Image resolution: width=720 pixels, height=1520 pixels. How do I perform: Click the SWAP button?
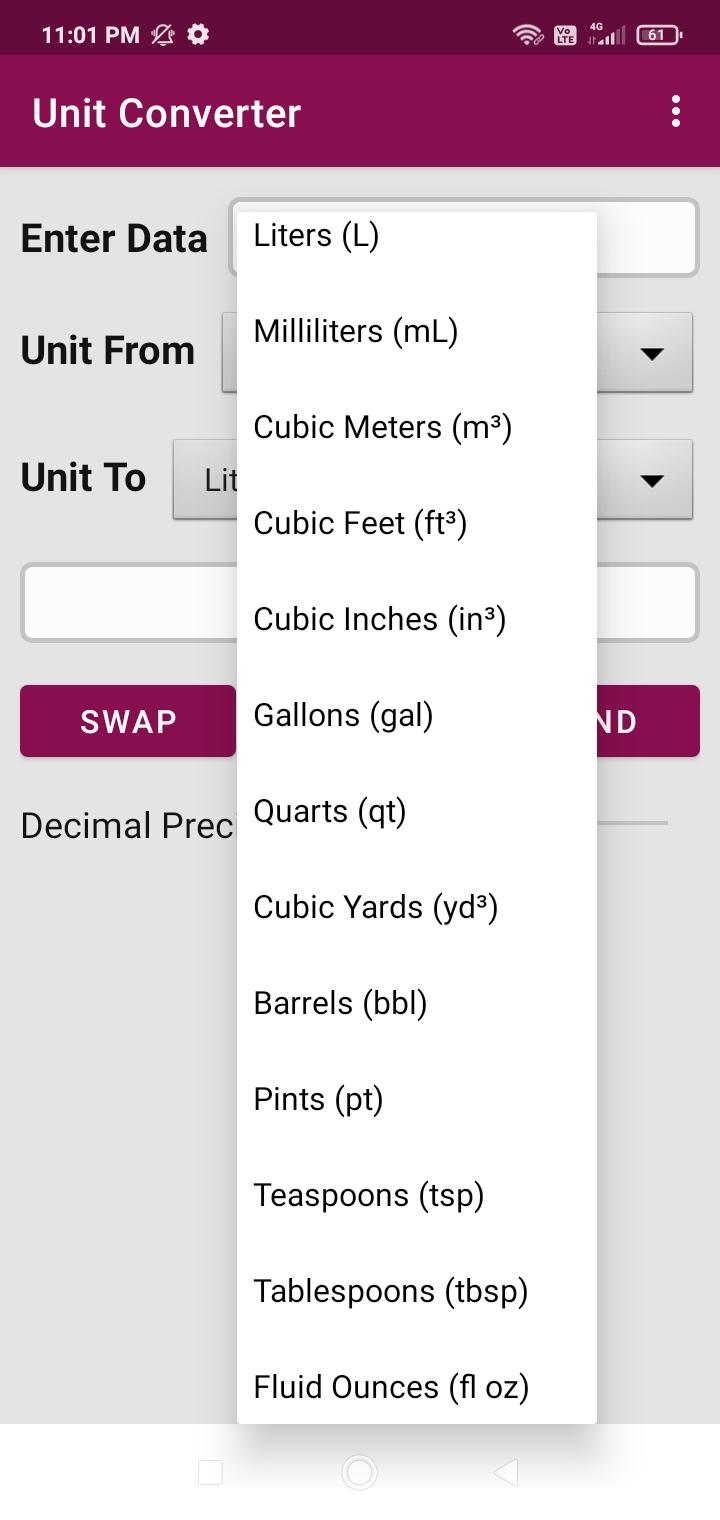pyautogui.click(x=128, y=721)
